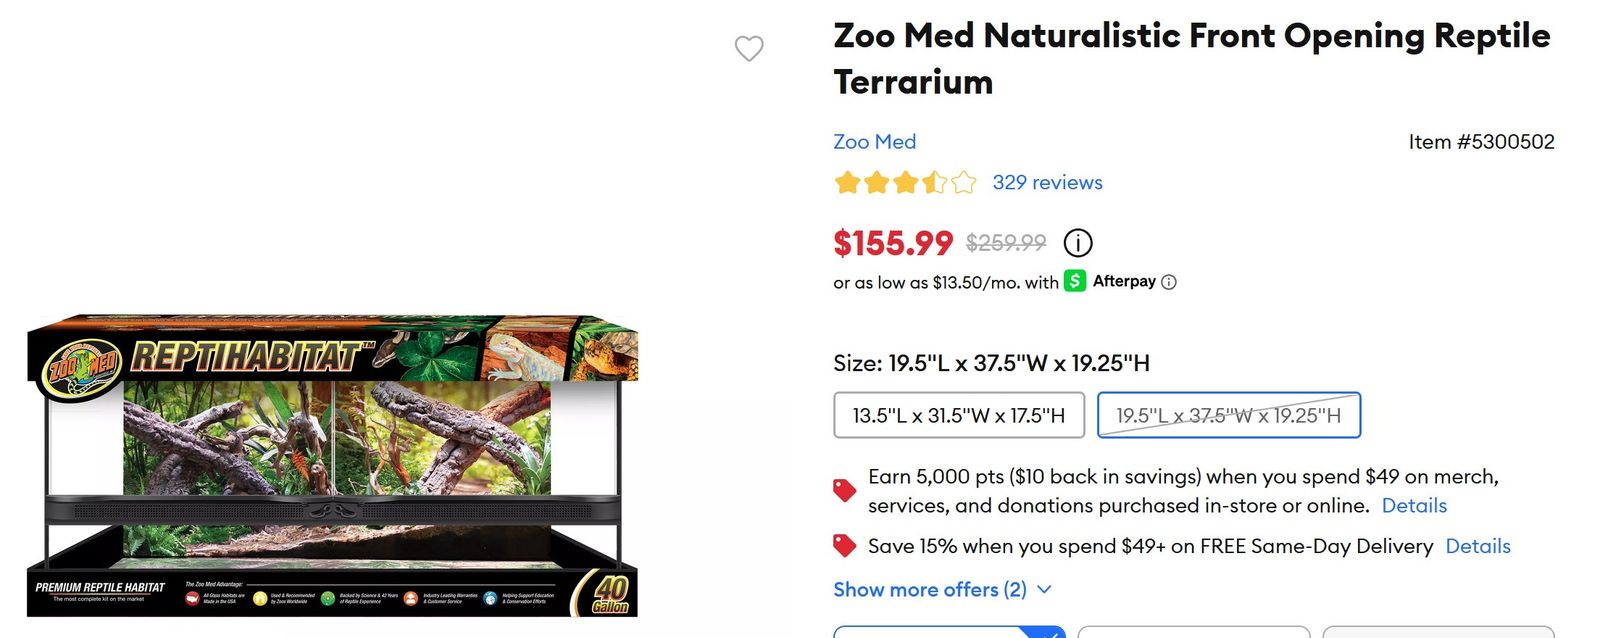Open the Zoo Med brand link
The image size is (1600, 638).
tap(875, 142)
